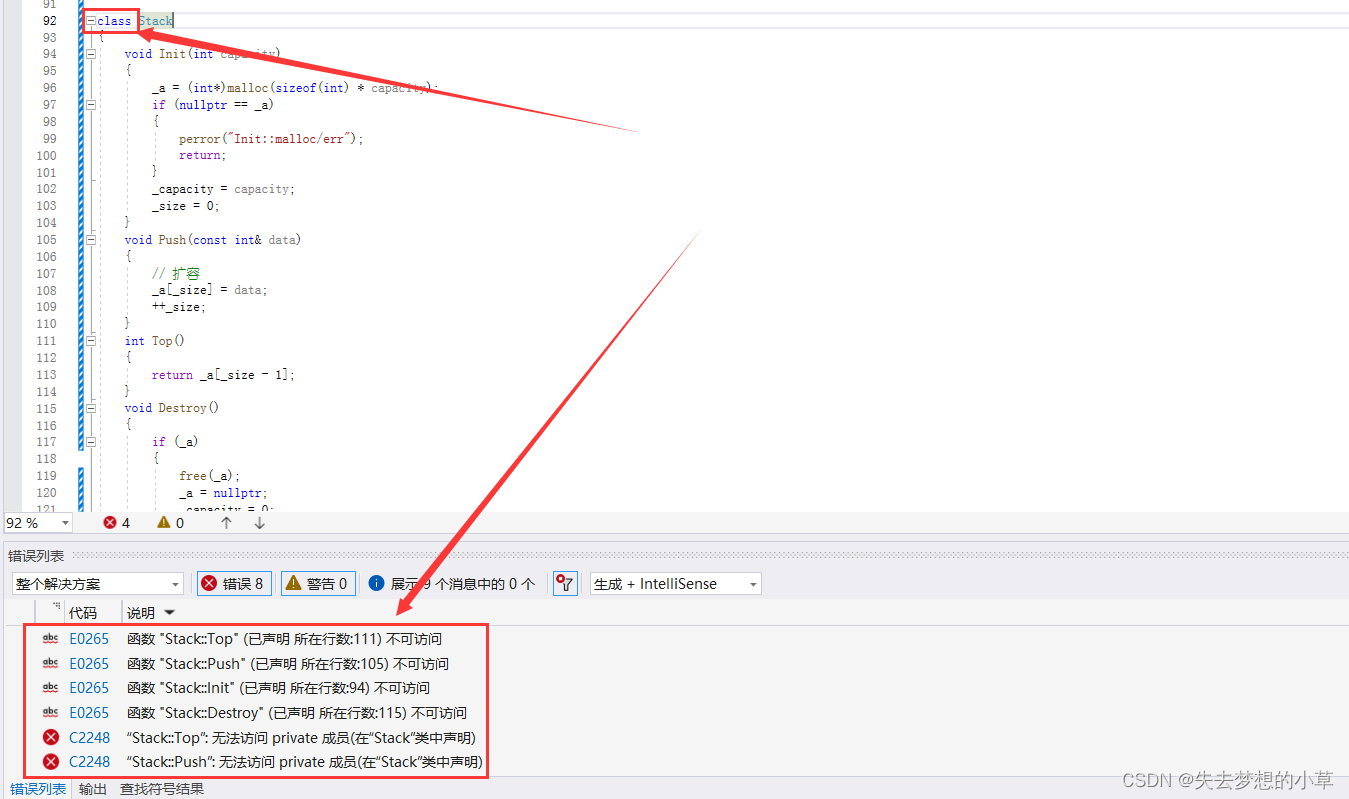Select the 函数 "Stack::Push" 不可访问 description

point(288,664)
